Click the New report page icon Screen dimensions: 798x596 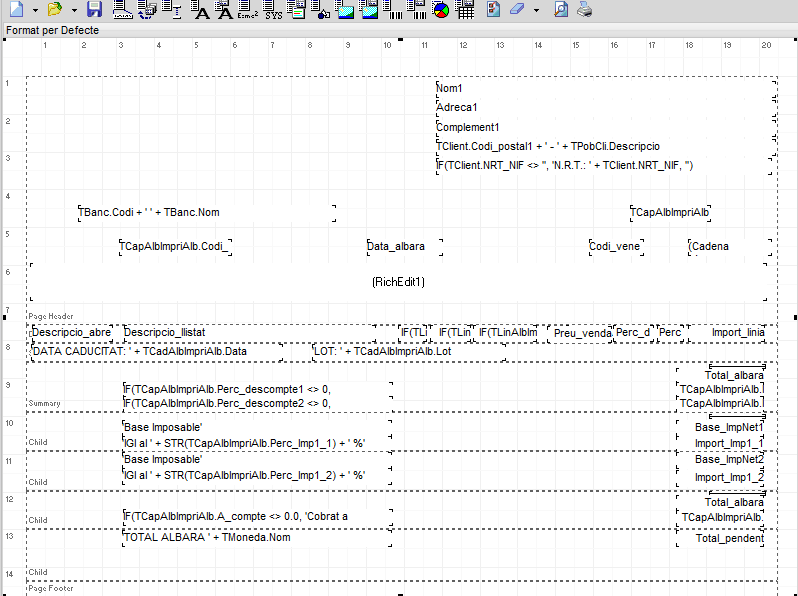point(17,9)
